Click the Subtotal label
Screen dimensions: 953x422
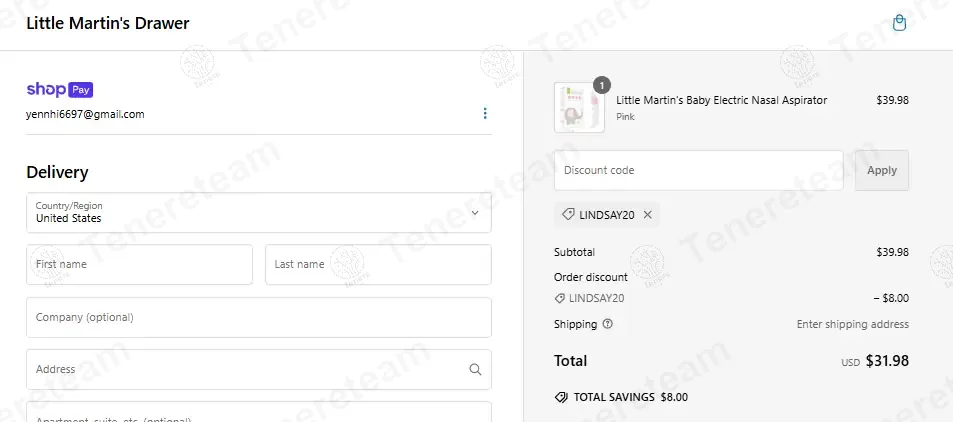[574, 252]
